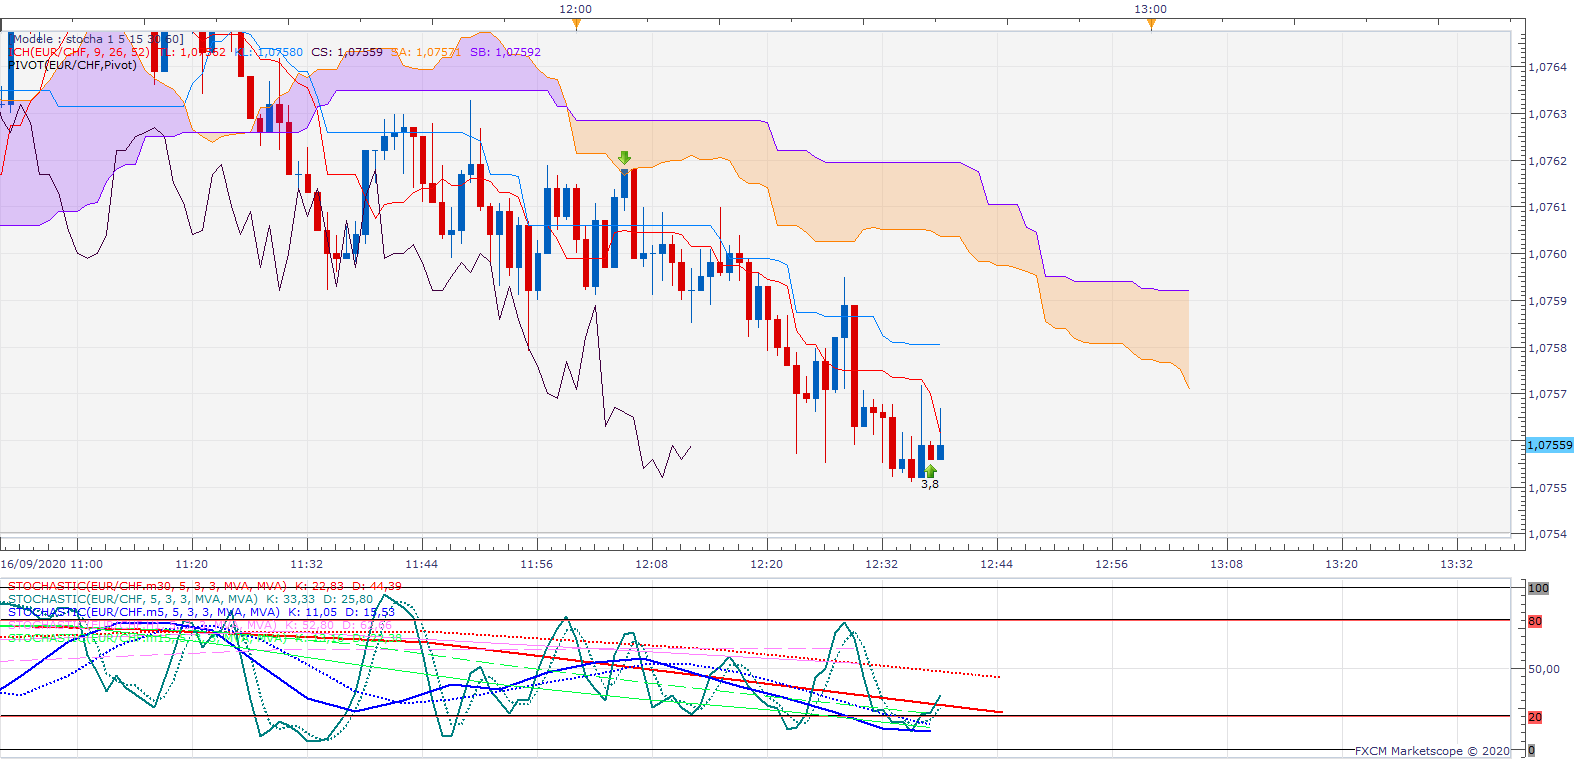Screen dimensions: 1583x760
Task: Click the 13:08 time axis label
Action: pos(1227,564)
